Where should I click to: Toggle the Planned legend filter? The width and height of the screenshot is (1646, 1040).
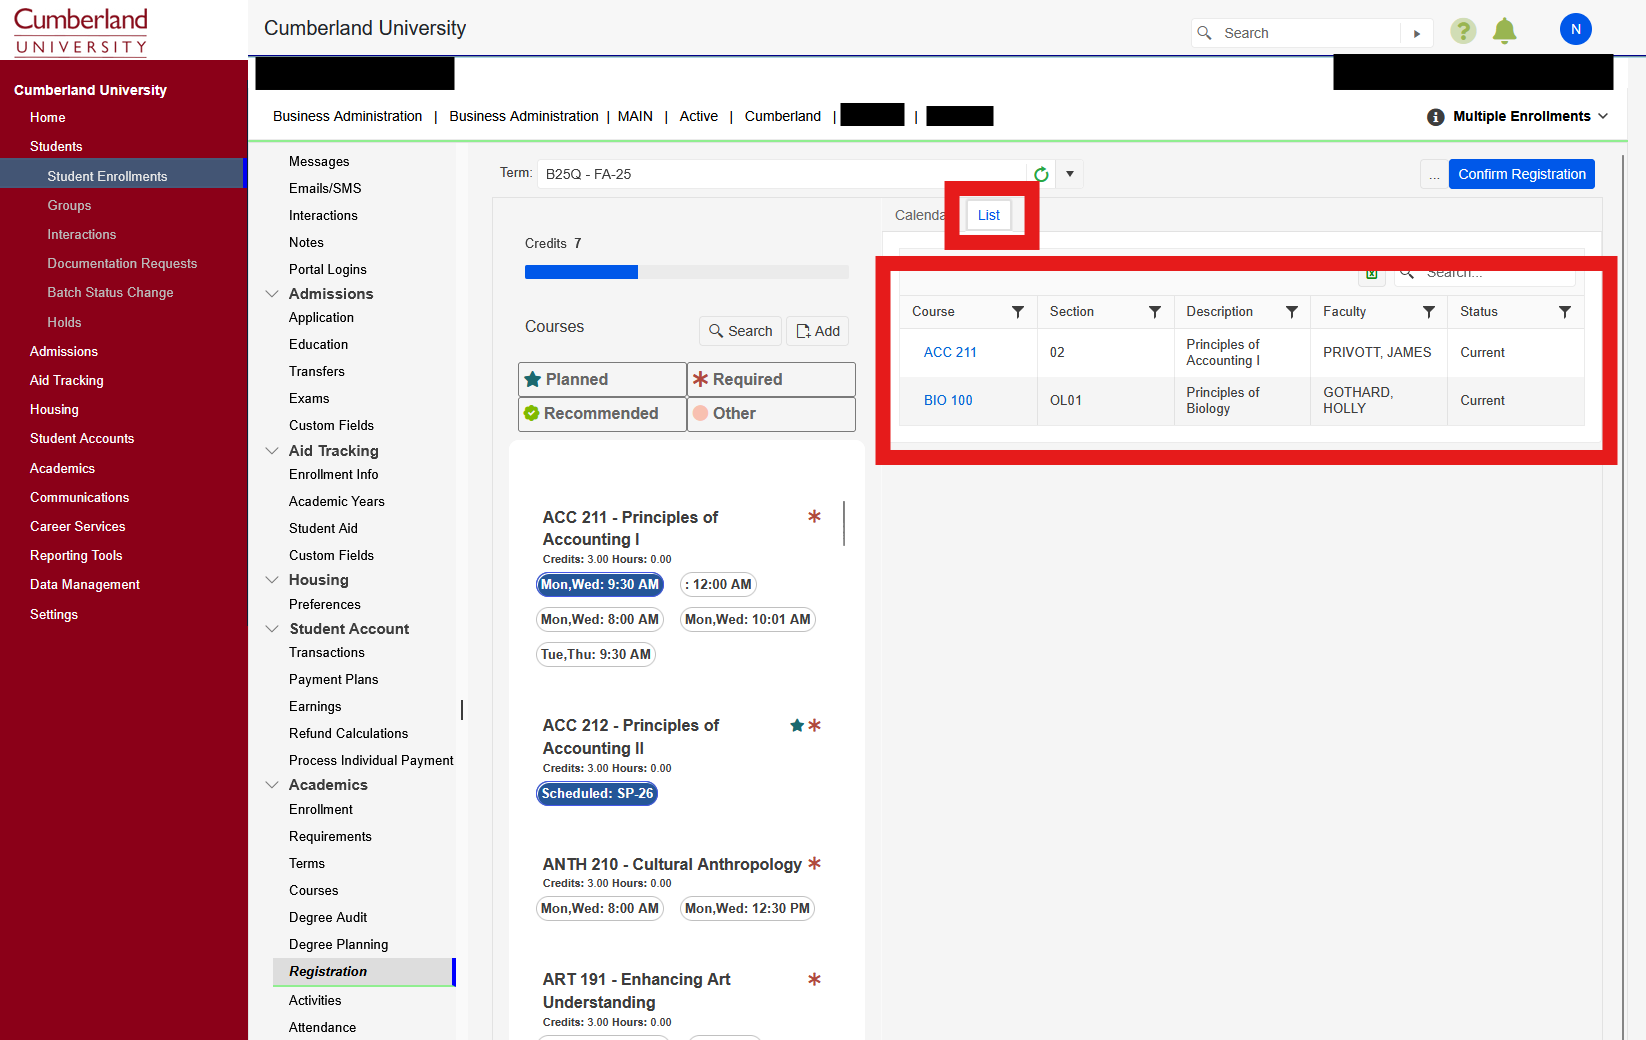[602, 380]
